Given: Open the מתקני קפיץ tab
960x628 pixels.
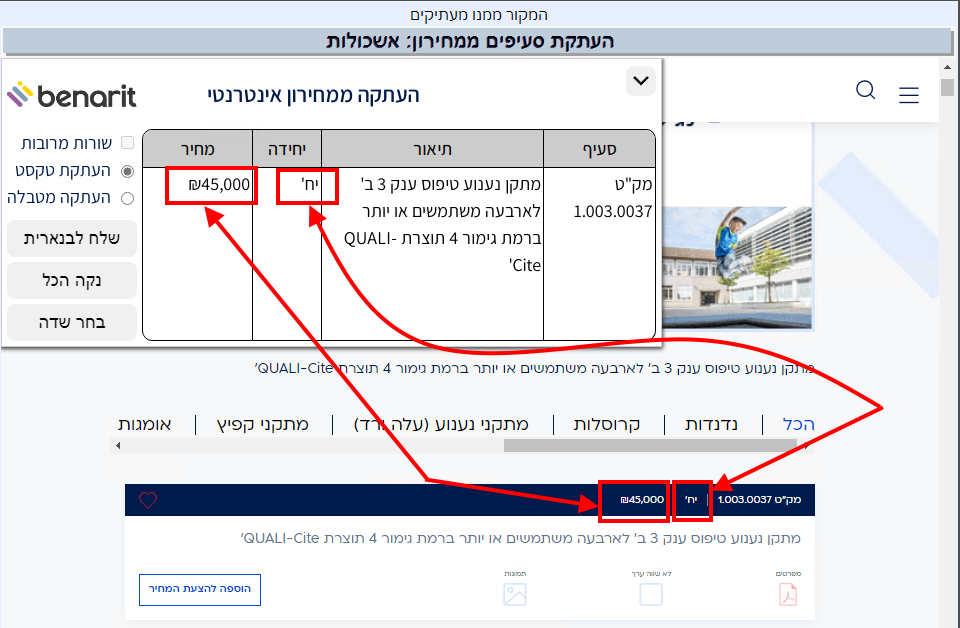Looking at the screenshot, I should pos(263,424).
